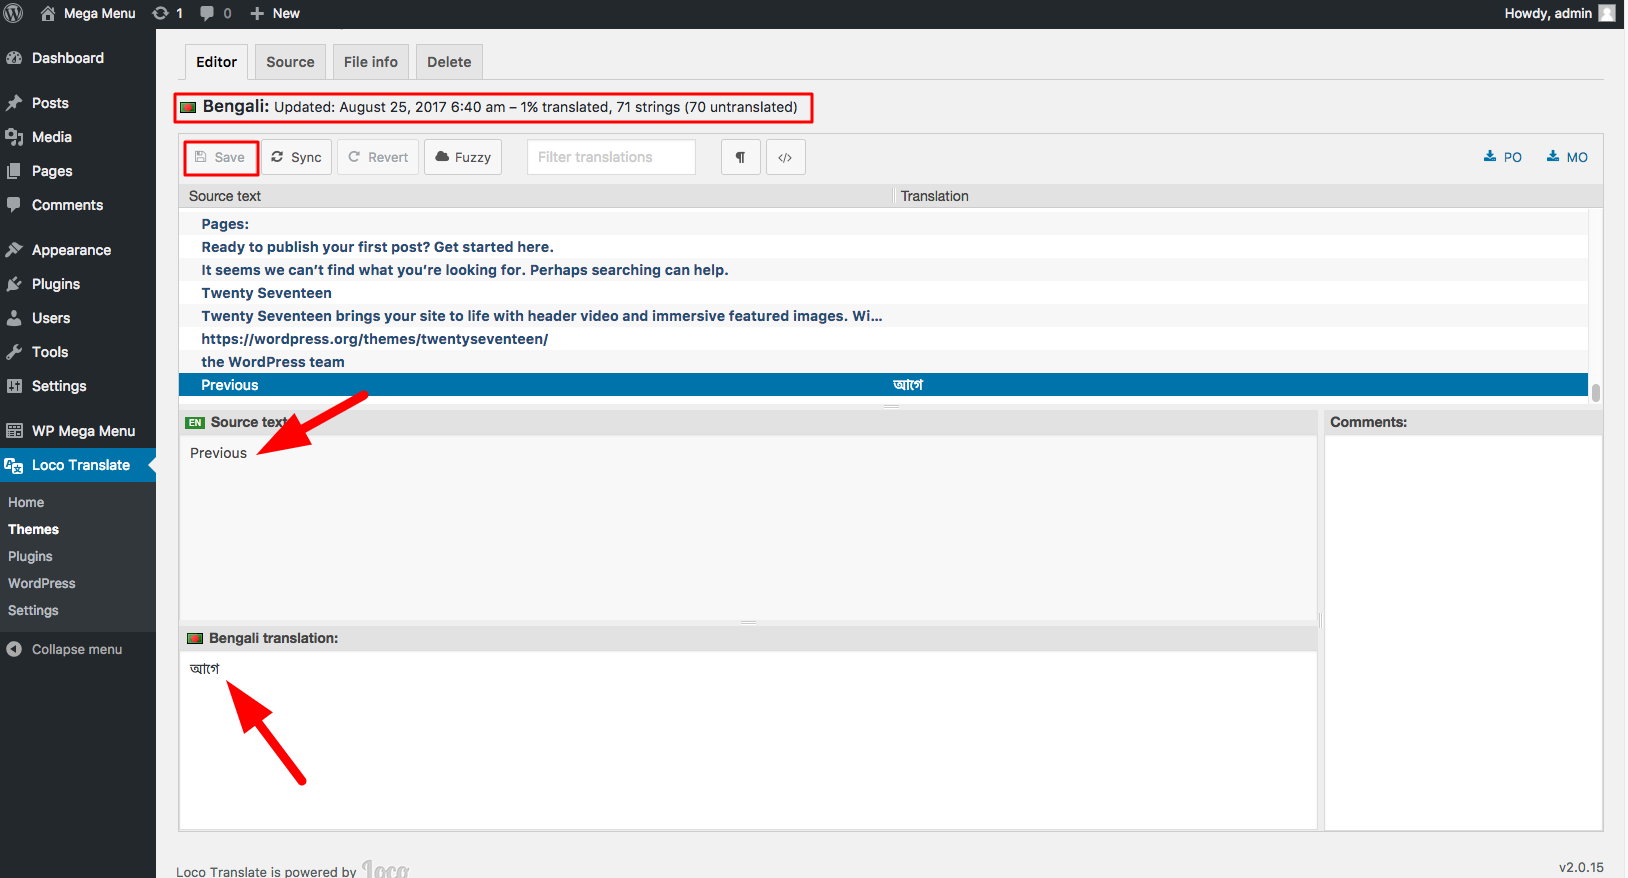The width and height of the screenshot is (1628, 878).
Task: Click the Sync button
Action: 297,157
